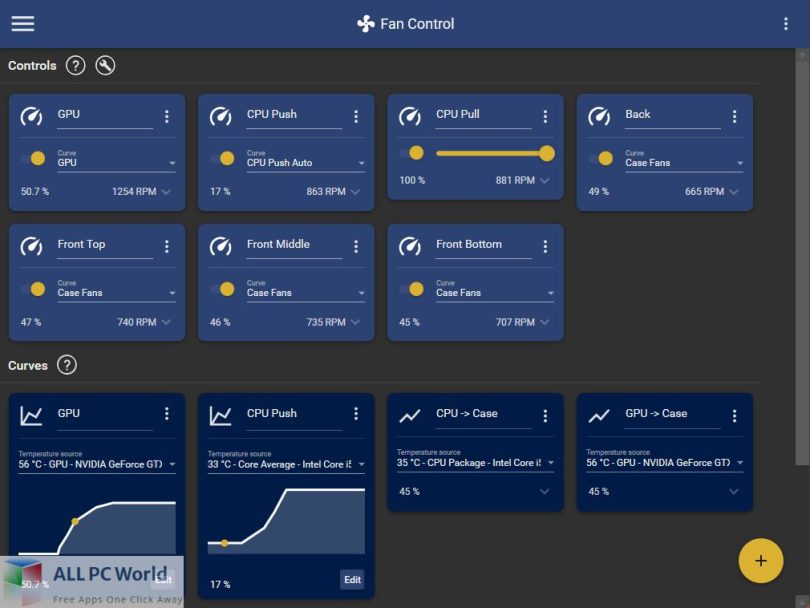Expand the GPU -> Case 45 % details chevron
Image resolution: width=810 pixels, height=608 pixels.
(734, 491)
